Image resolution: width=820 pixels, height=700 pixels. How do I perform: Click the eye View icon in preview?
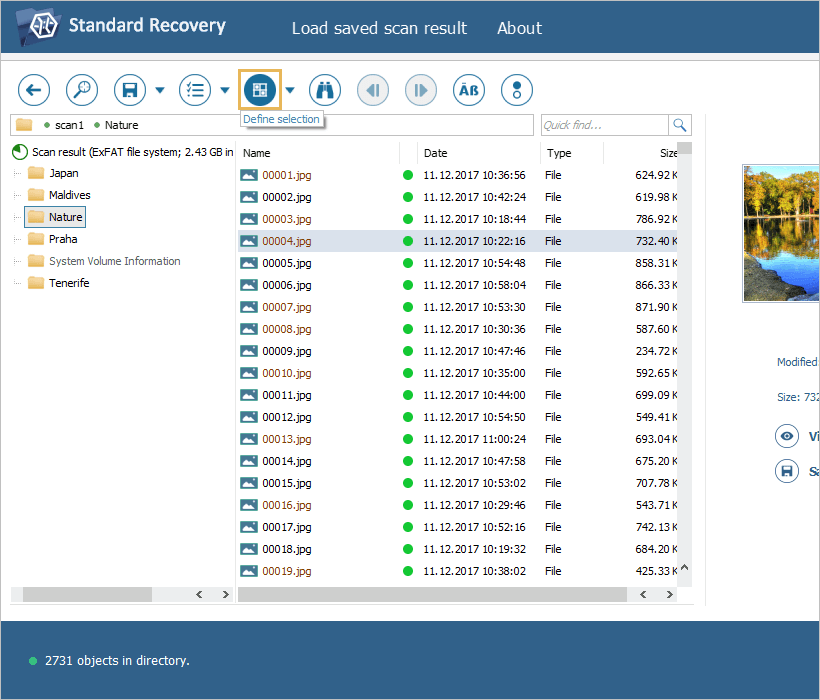coord(787,436)
